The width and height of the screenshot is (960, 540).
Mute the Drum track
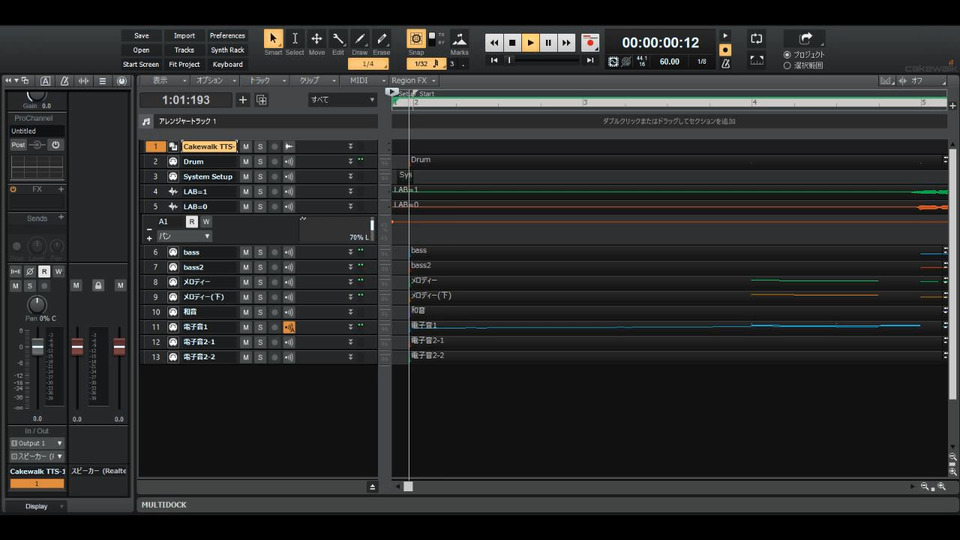pos(246,162)
